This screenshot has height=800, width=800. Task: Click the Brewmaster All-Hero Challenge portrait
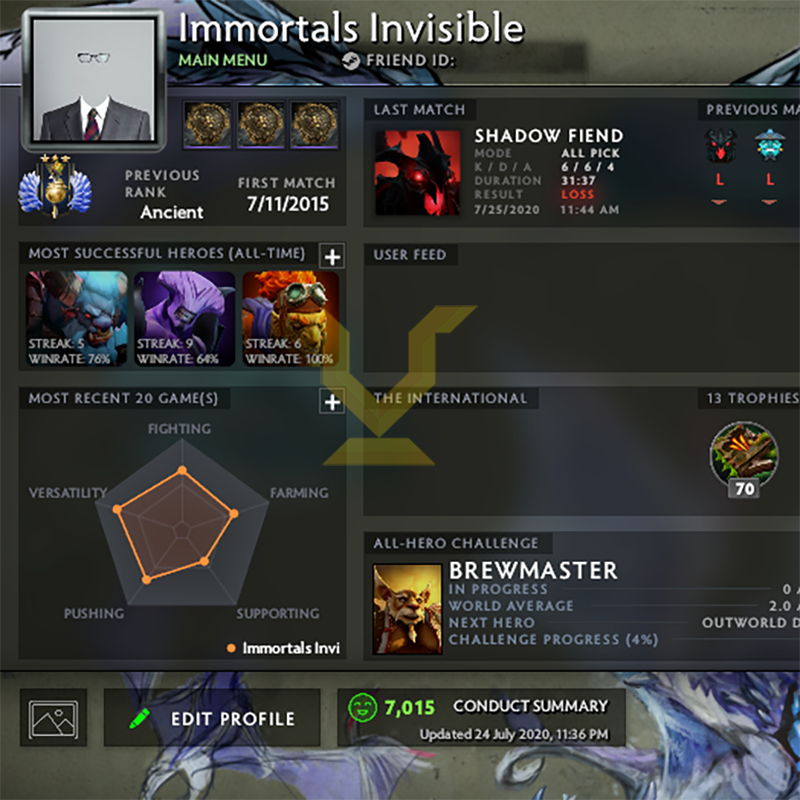tap(407, 608)
